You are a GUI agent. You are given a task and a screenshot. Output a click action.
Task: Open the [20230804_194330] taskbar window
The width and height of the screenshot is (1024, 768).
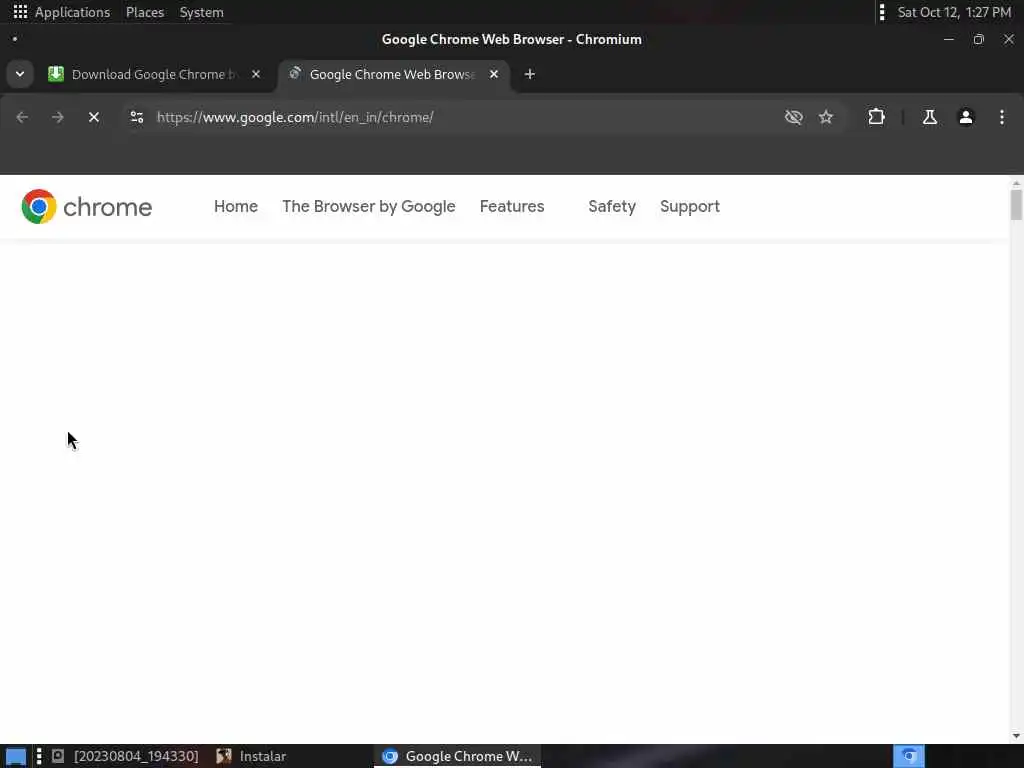tap(125, 756)
